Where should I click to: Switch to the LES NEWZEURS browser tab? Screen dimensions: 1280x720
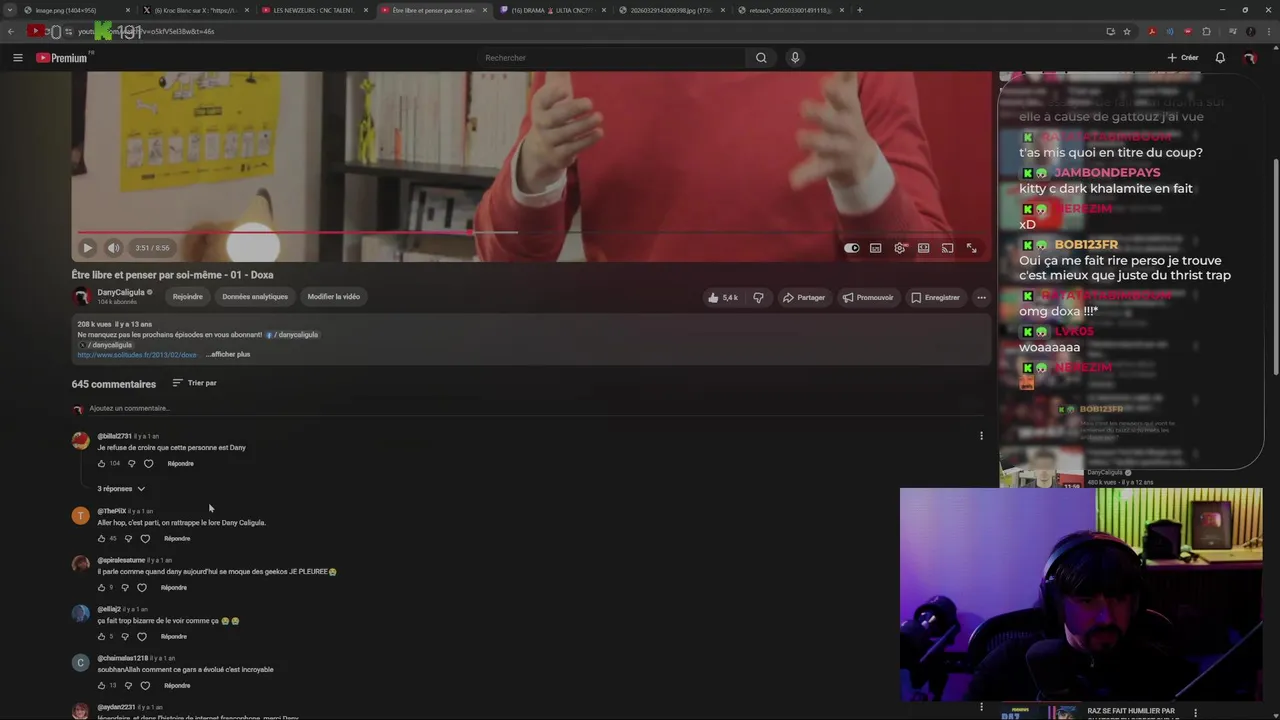(x=313, y=10)
